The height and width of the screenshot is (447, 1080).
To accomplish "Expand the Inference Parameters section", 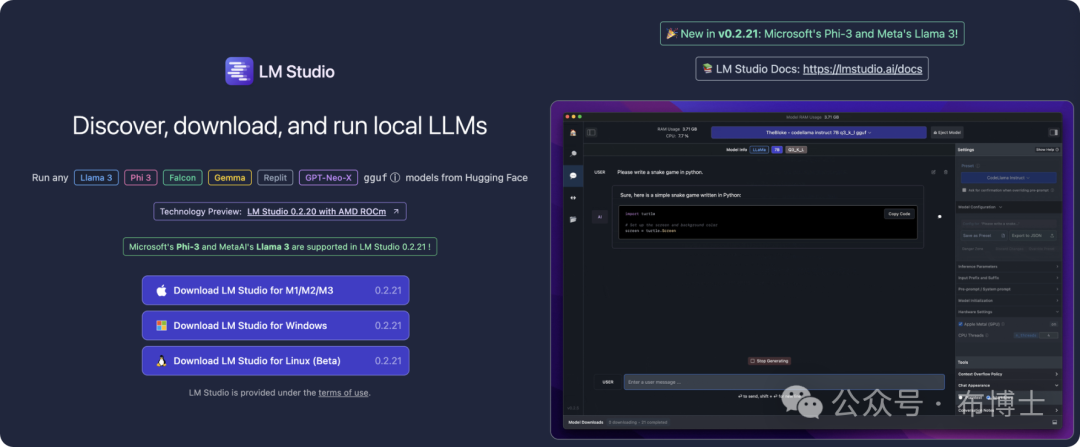I will pyautogui.click(x=1007, y=267).
